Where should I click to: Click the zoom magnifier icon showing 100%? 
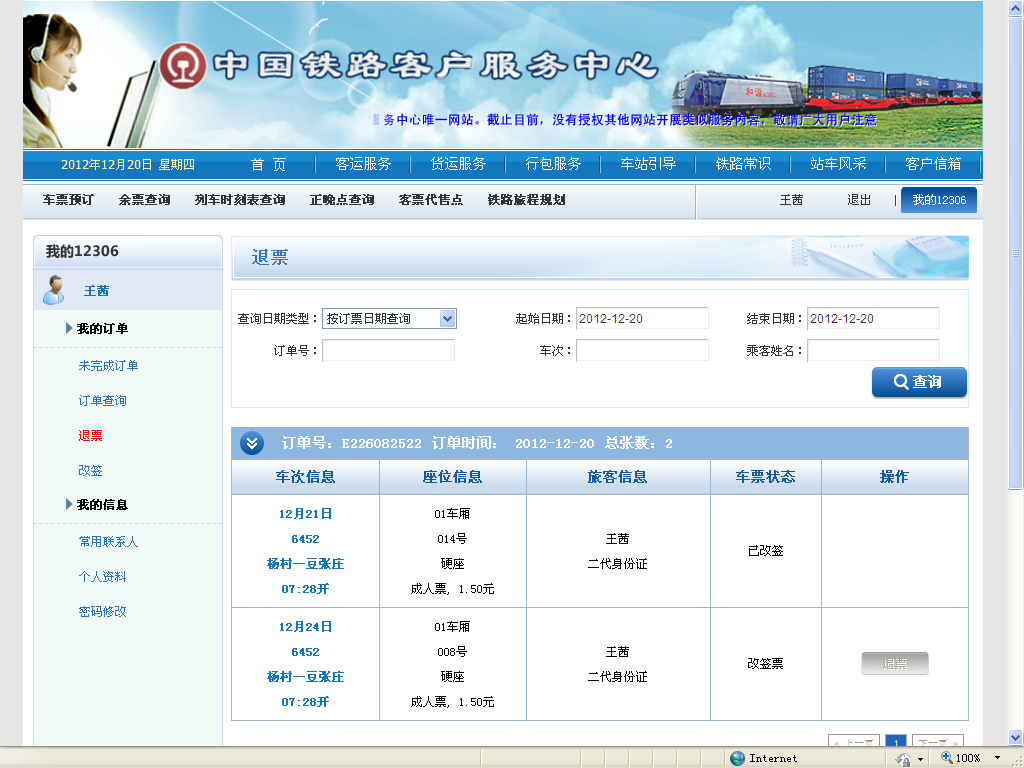click(x=946, y=758)
